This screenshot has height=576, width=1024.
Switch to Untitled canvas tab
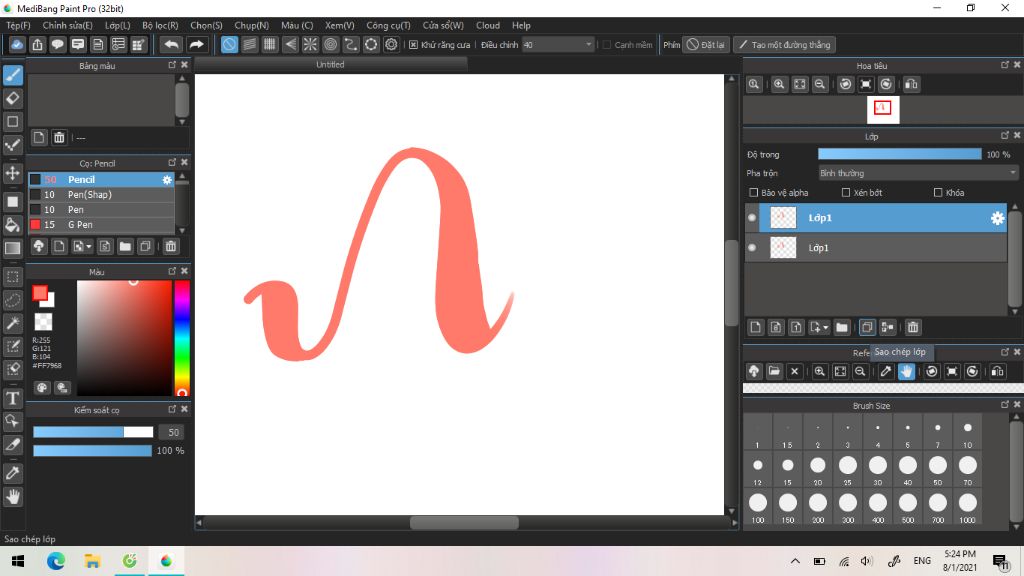(x=330, y=65)
